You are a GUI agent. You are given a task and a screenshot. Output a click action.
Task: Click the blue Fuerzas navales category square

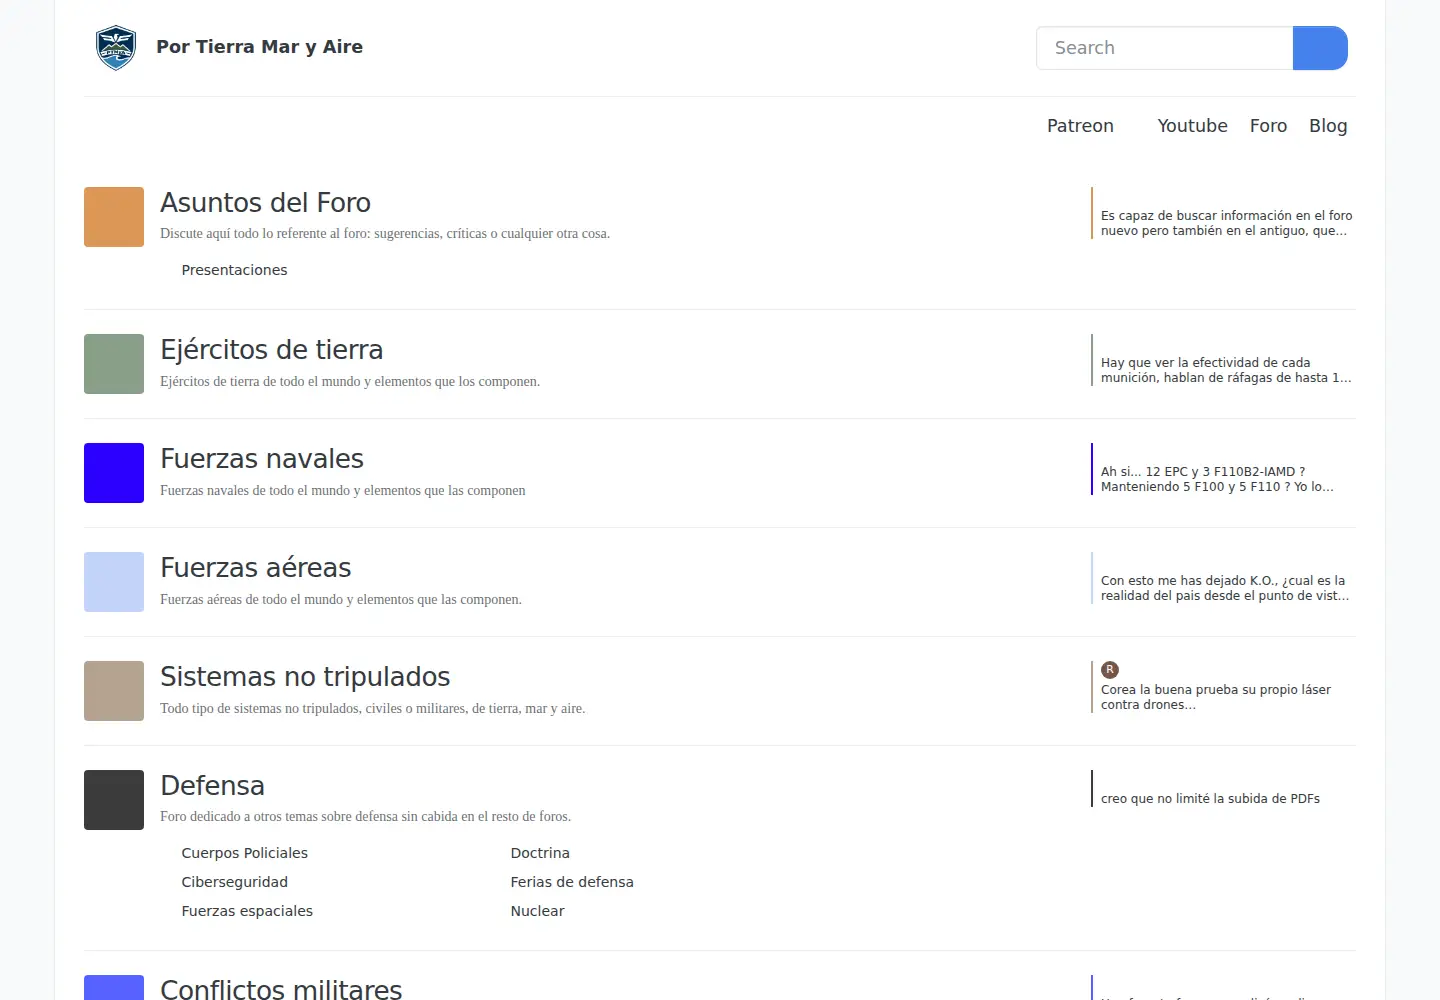[x=114, y=473]
